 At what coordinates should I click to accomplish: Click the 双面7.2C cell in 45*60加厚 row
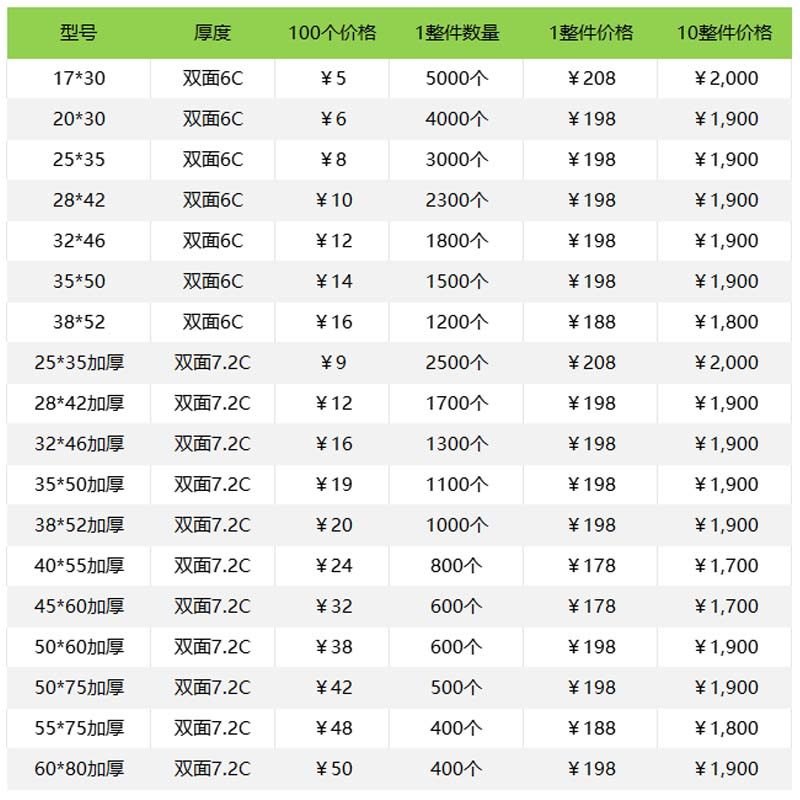tap(212, 606)
